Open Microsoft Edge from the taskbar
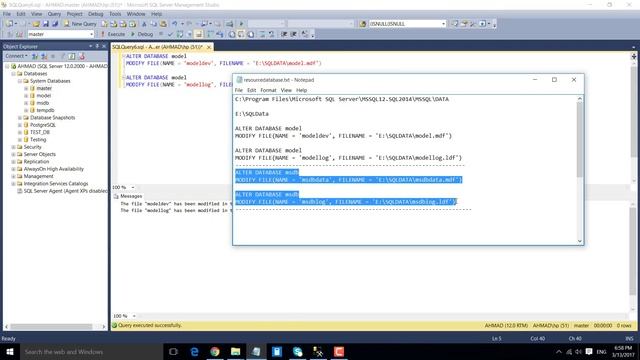640x360 pixels. 194,351
